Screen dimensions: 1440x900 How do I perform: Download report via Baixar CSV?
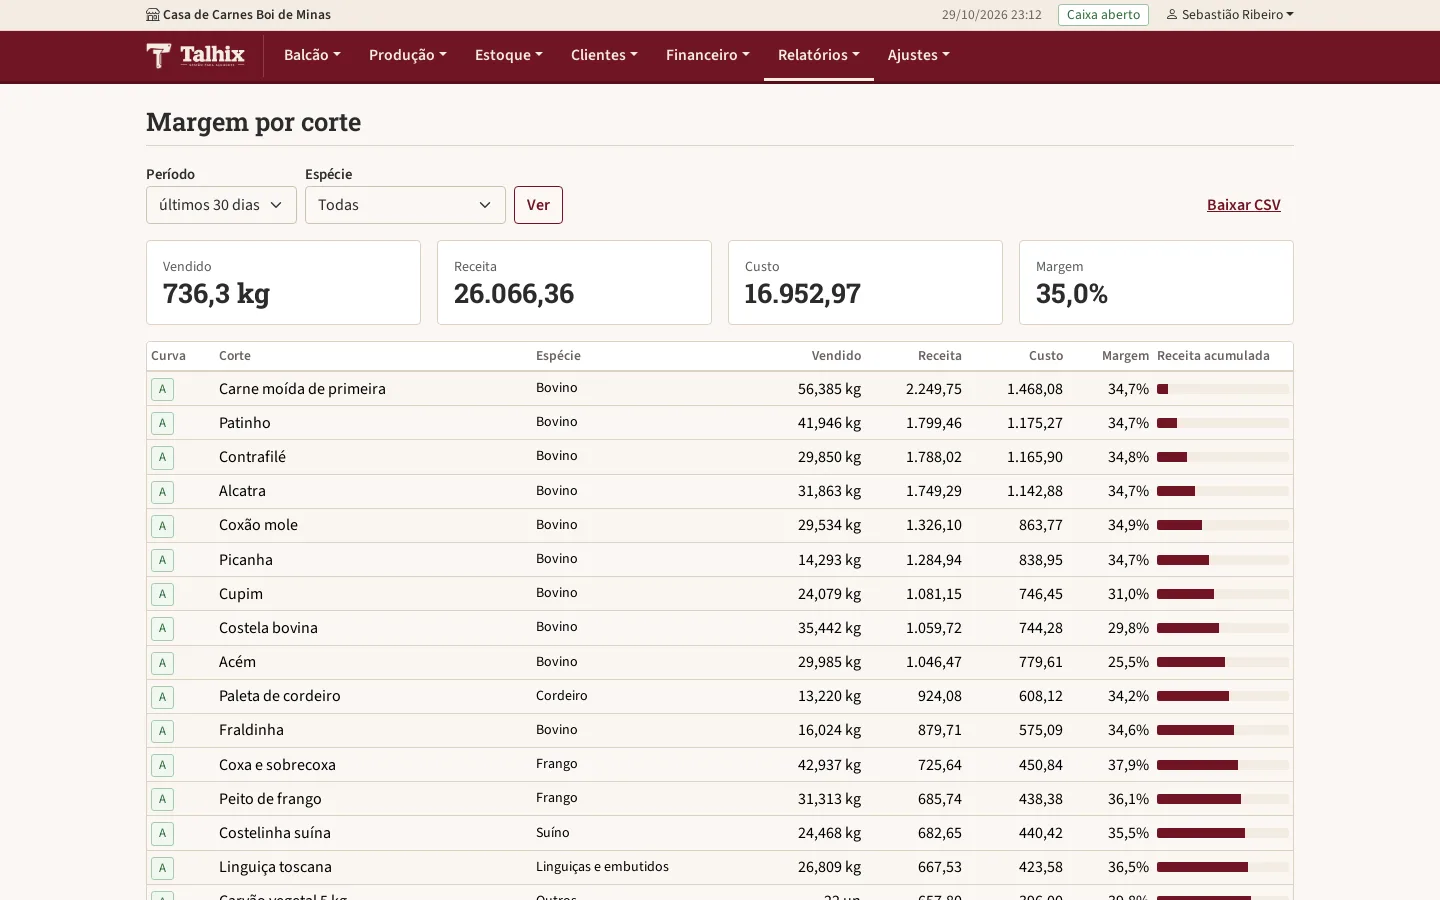click(x=1244, y=205)
